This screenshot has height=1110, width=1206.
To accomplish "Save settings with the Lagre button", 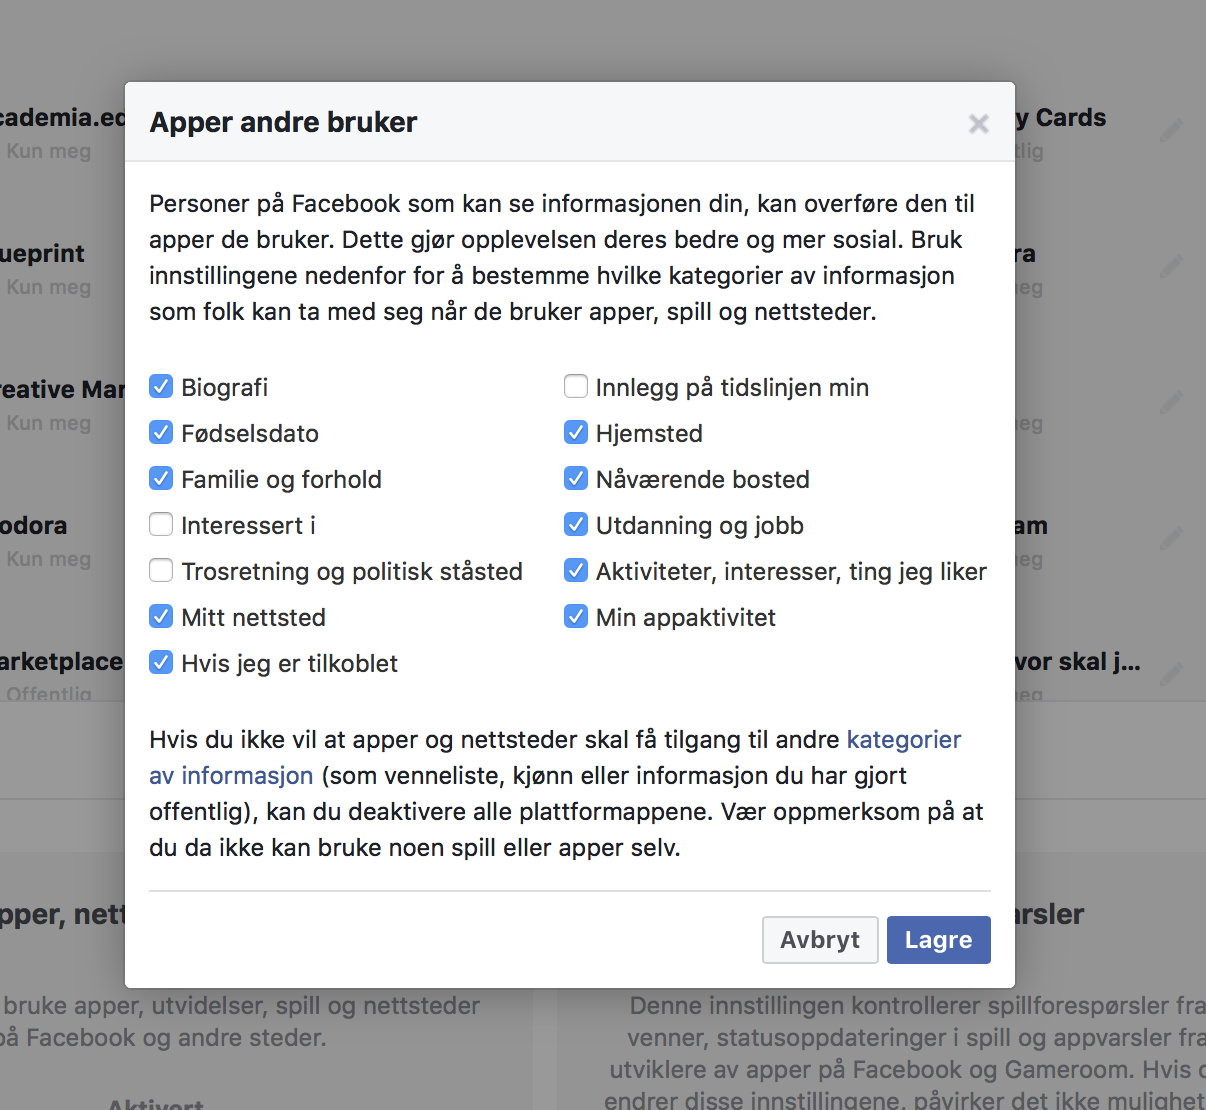I will pyautogui.click(x=938, y=940).
